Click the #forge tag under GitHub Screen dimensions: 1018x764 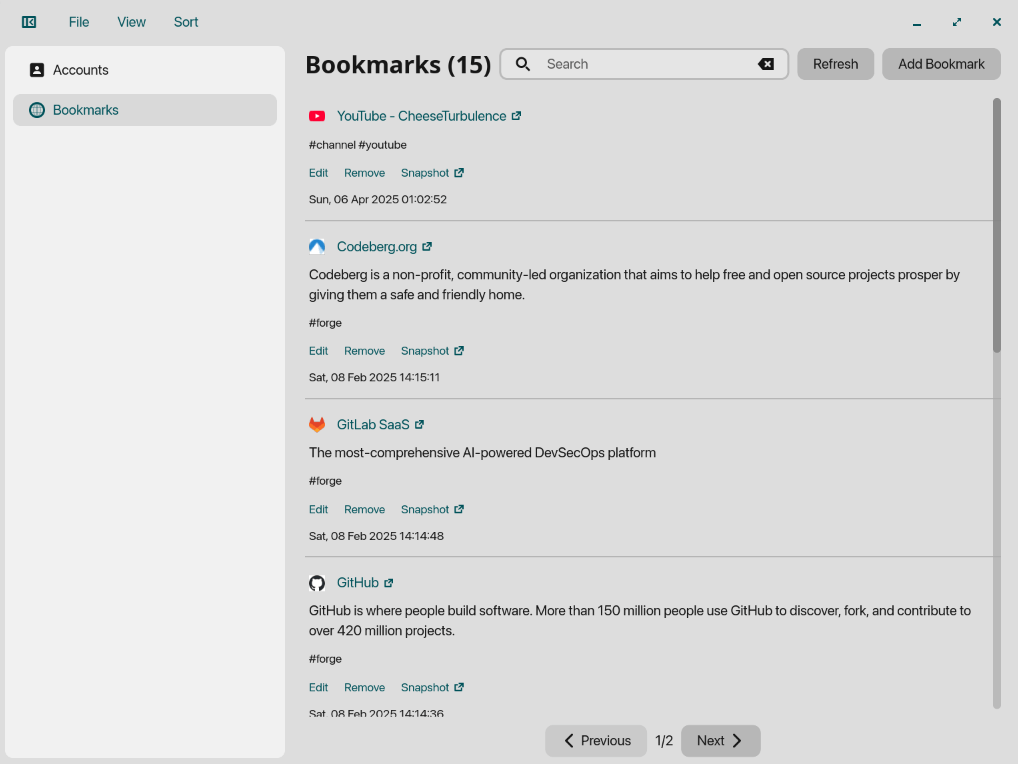325,659
